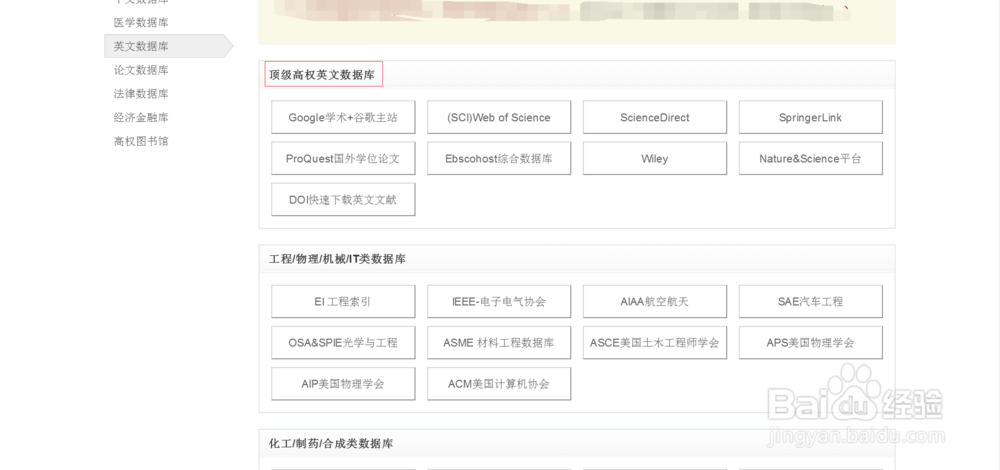This screenshot has height=470, width=1000.
Task: Open IEEE-电子电气协会 database
Action: pos(499,302)
